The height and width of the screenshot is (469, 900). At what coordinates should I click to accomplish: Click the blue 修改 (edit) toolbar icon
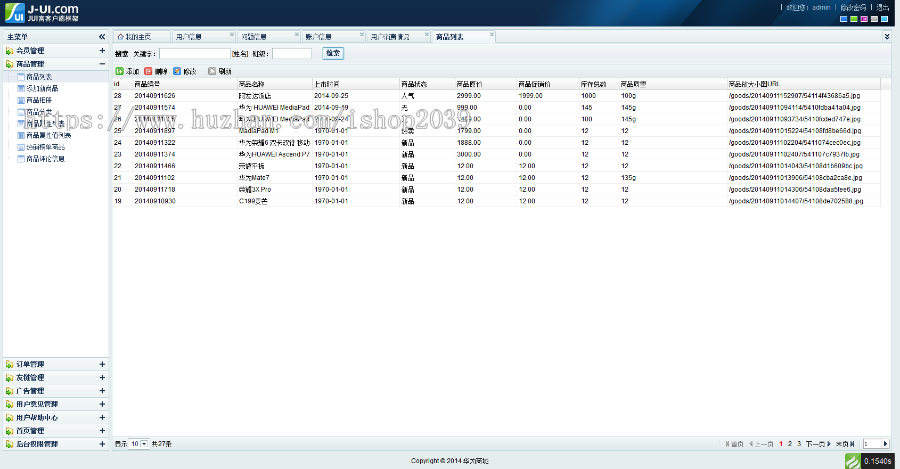pyautogui.click(x=177, y=71)
